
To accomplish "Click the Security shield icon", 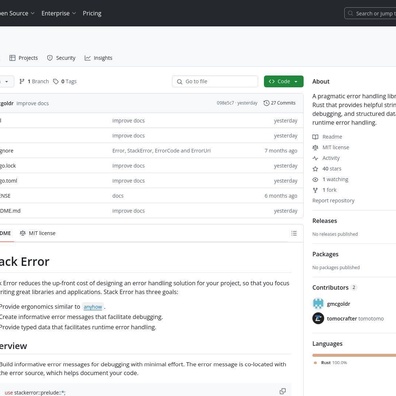I will point(50,58).
